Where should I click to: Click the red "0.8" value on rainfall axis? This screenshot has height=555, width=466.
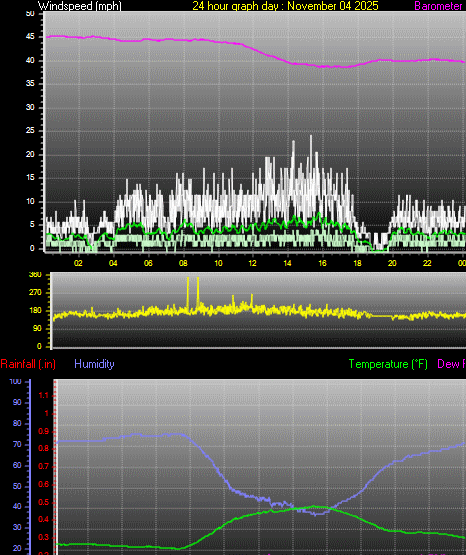click(44, 449)
